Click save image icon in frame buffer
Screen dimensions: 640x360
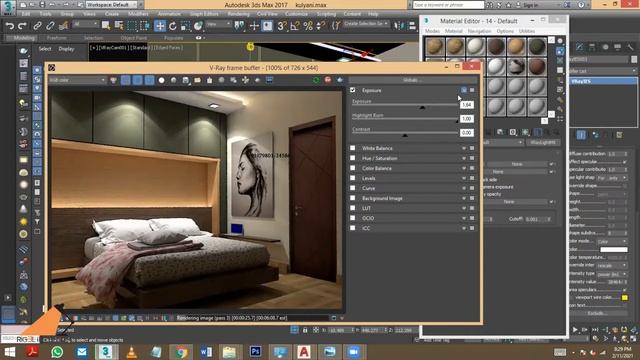pyautogui.click(x=186, y=80)
